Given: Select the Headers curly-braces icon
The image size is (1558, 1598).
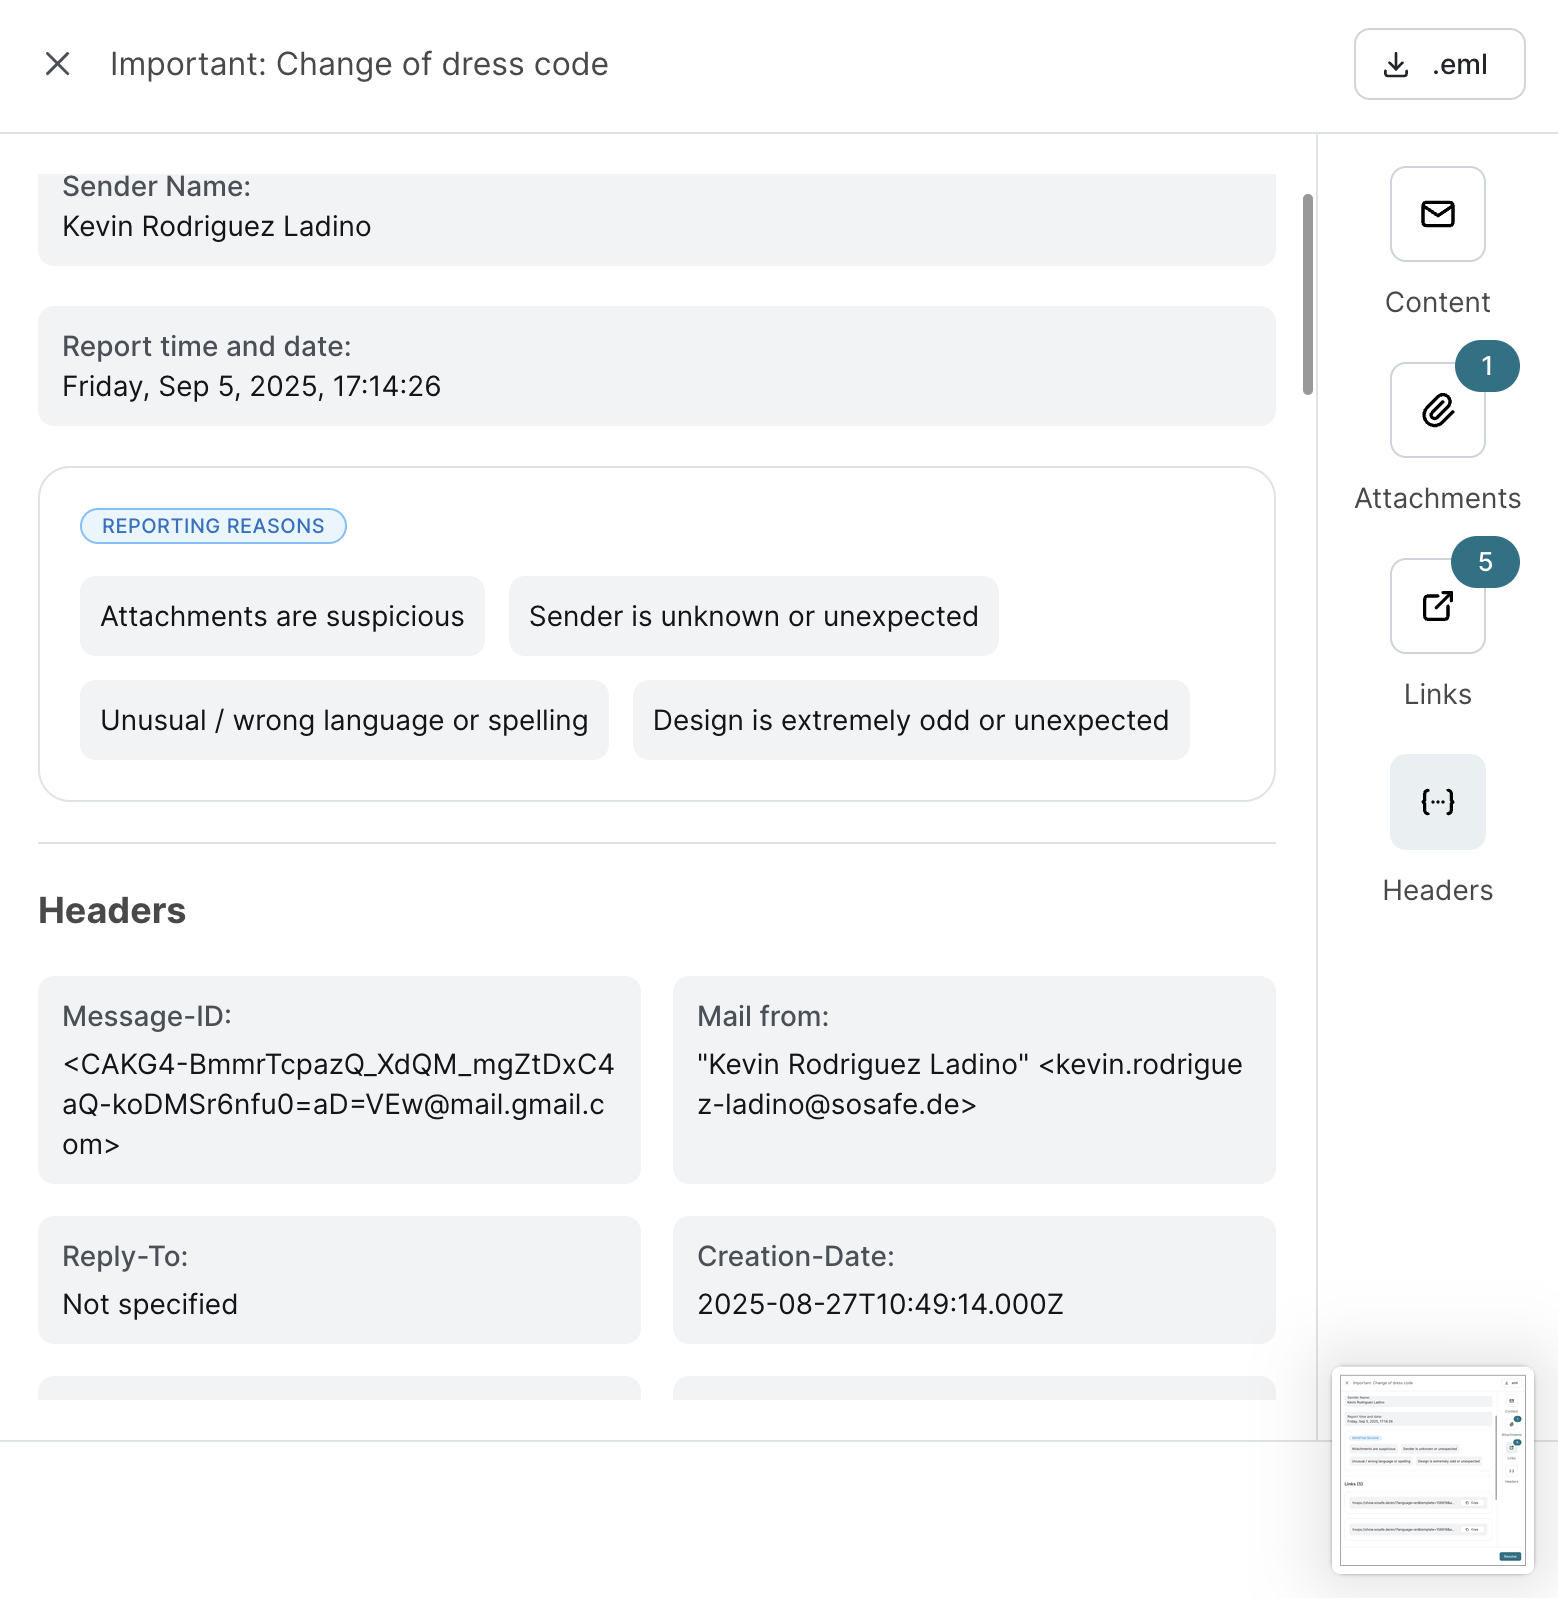Looking at the screenshot, I should click(1437, 802).
